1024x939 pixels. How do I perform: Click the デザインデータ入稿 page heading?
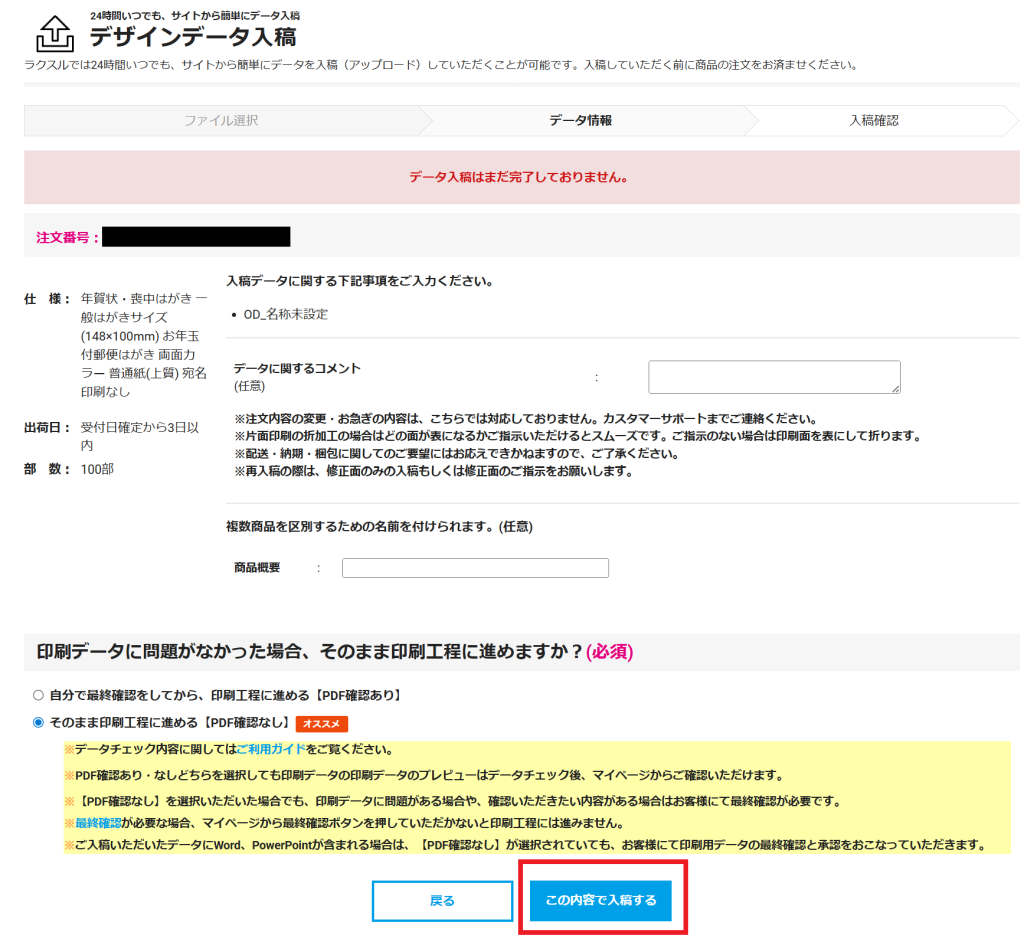tap(192, 37)
